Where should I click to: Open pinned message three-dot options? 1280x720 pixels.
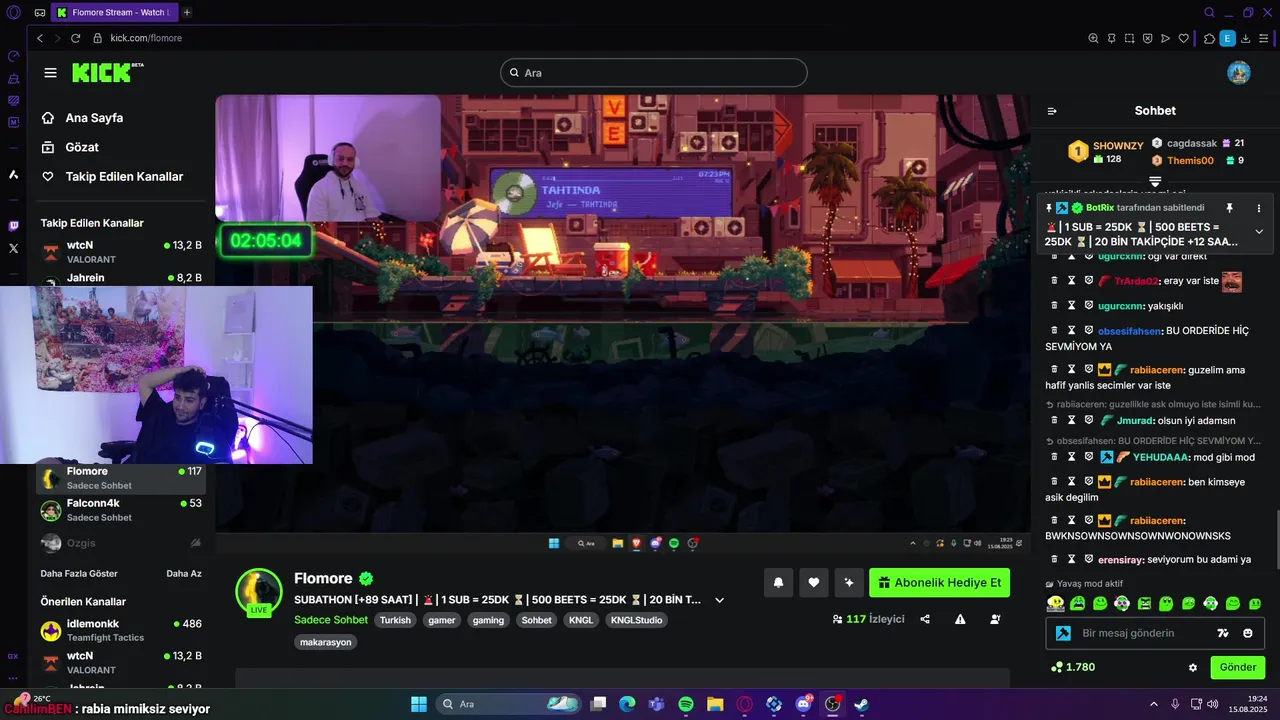pos(1259,208)
